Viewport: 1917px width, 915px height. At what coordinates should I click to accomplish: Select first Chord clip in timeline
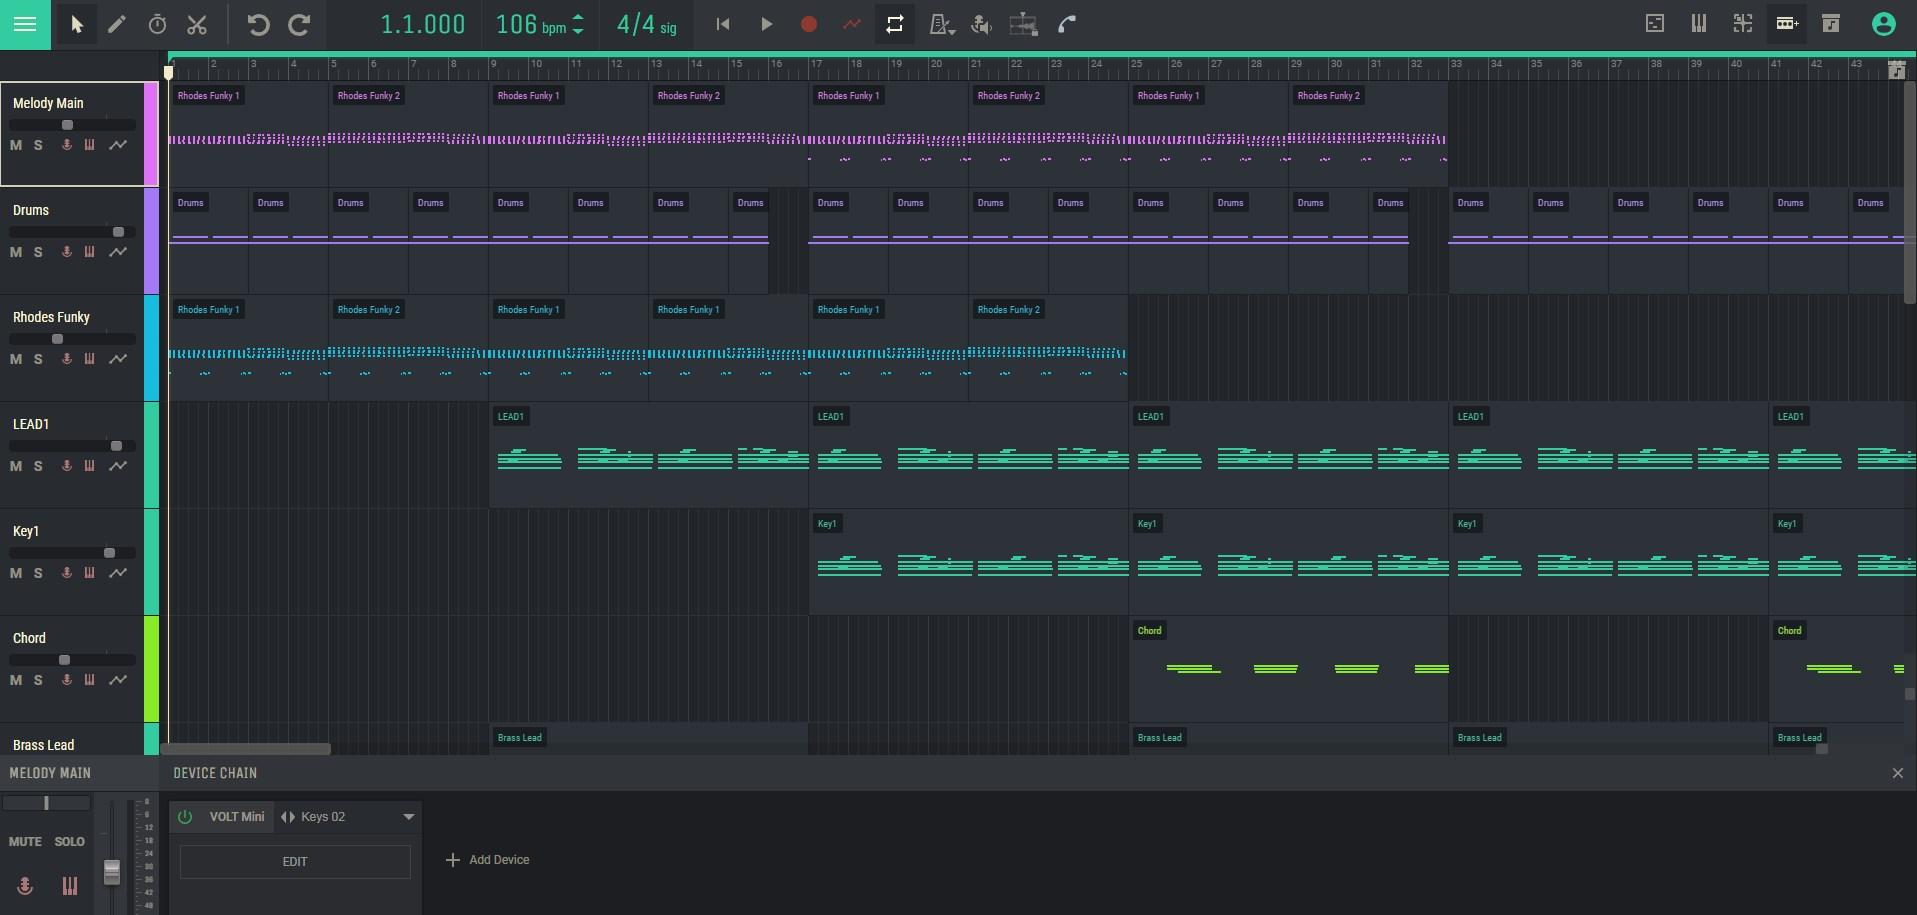[x=1288, y=668]
